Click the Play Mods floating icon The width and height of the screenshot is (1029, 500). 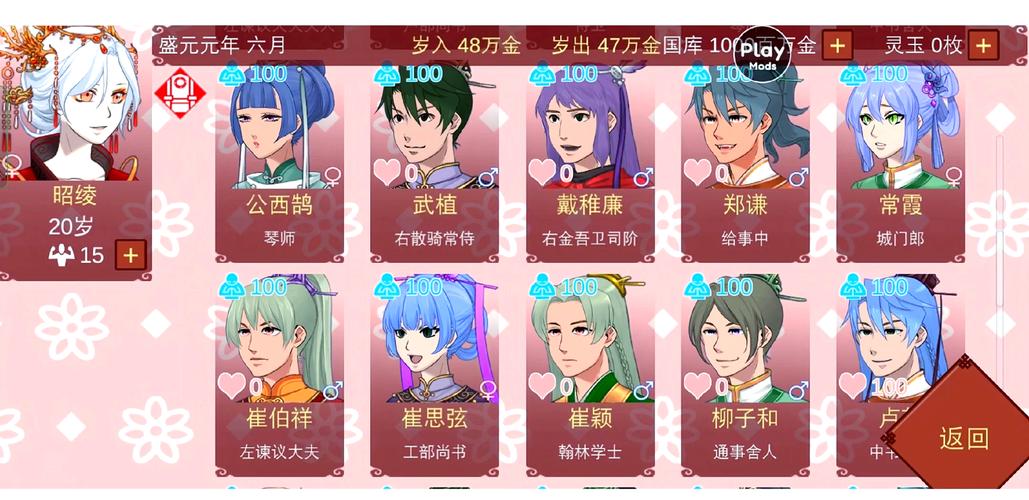(x=763, y=54)
